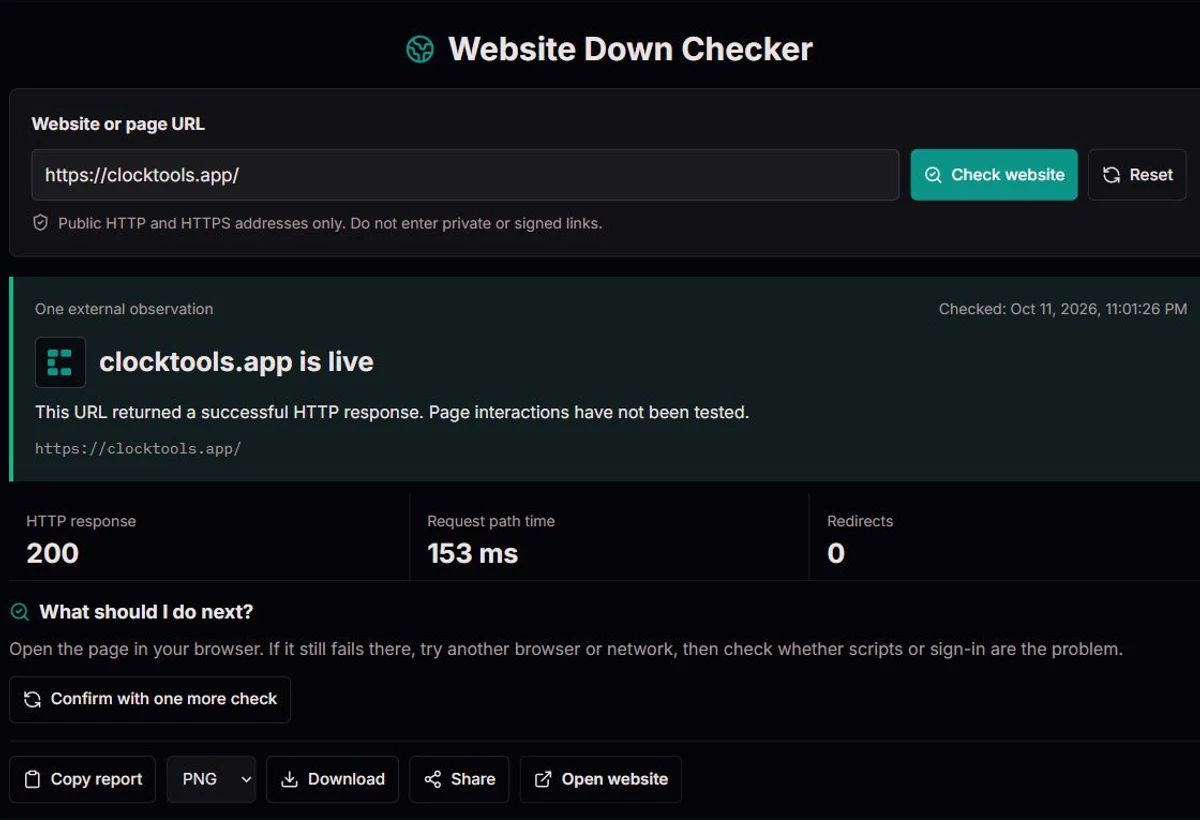
Task: Focus the Website or page URL field
Action: point(465,175)
